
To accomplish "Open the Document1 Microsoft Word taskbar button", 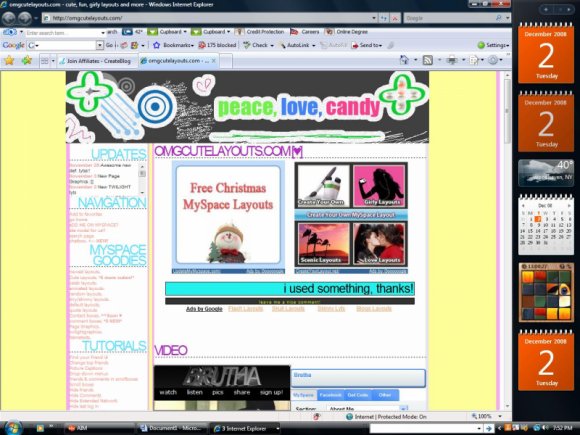I will click(172, 428).
